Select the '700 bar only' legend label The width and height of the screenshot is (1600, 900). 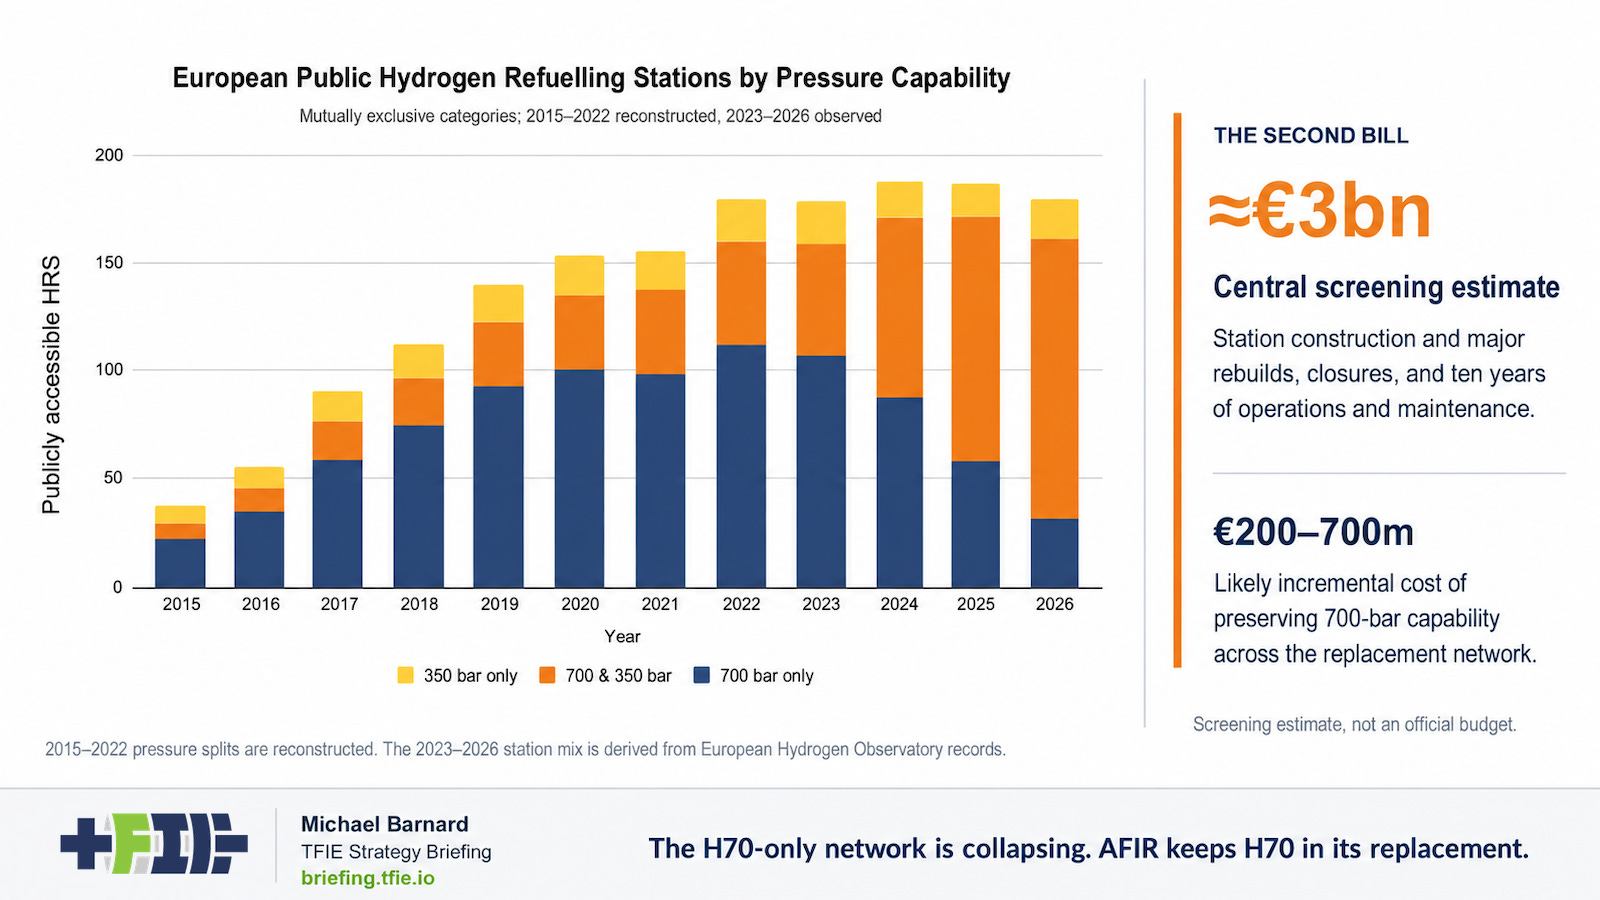pos(767,676)
